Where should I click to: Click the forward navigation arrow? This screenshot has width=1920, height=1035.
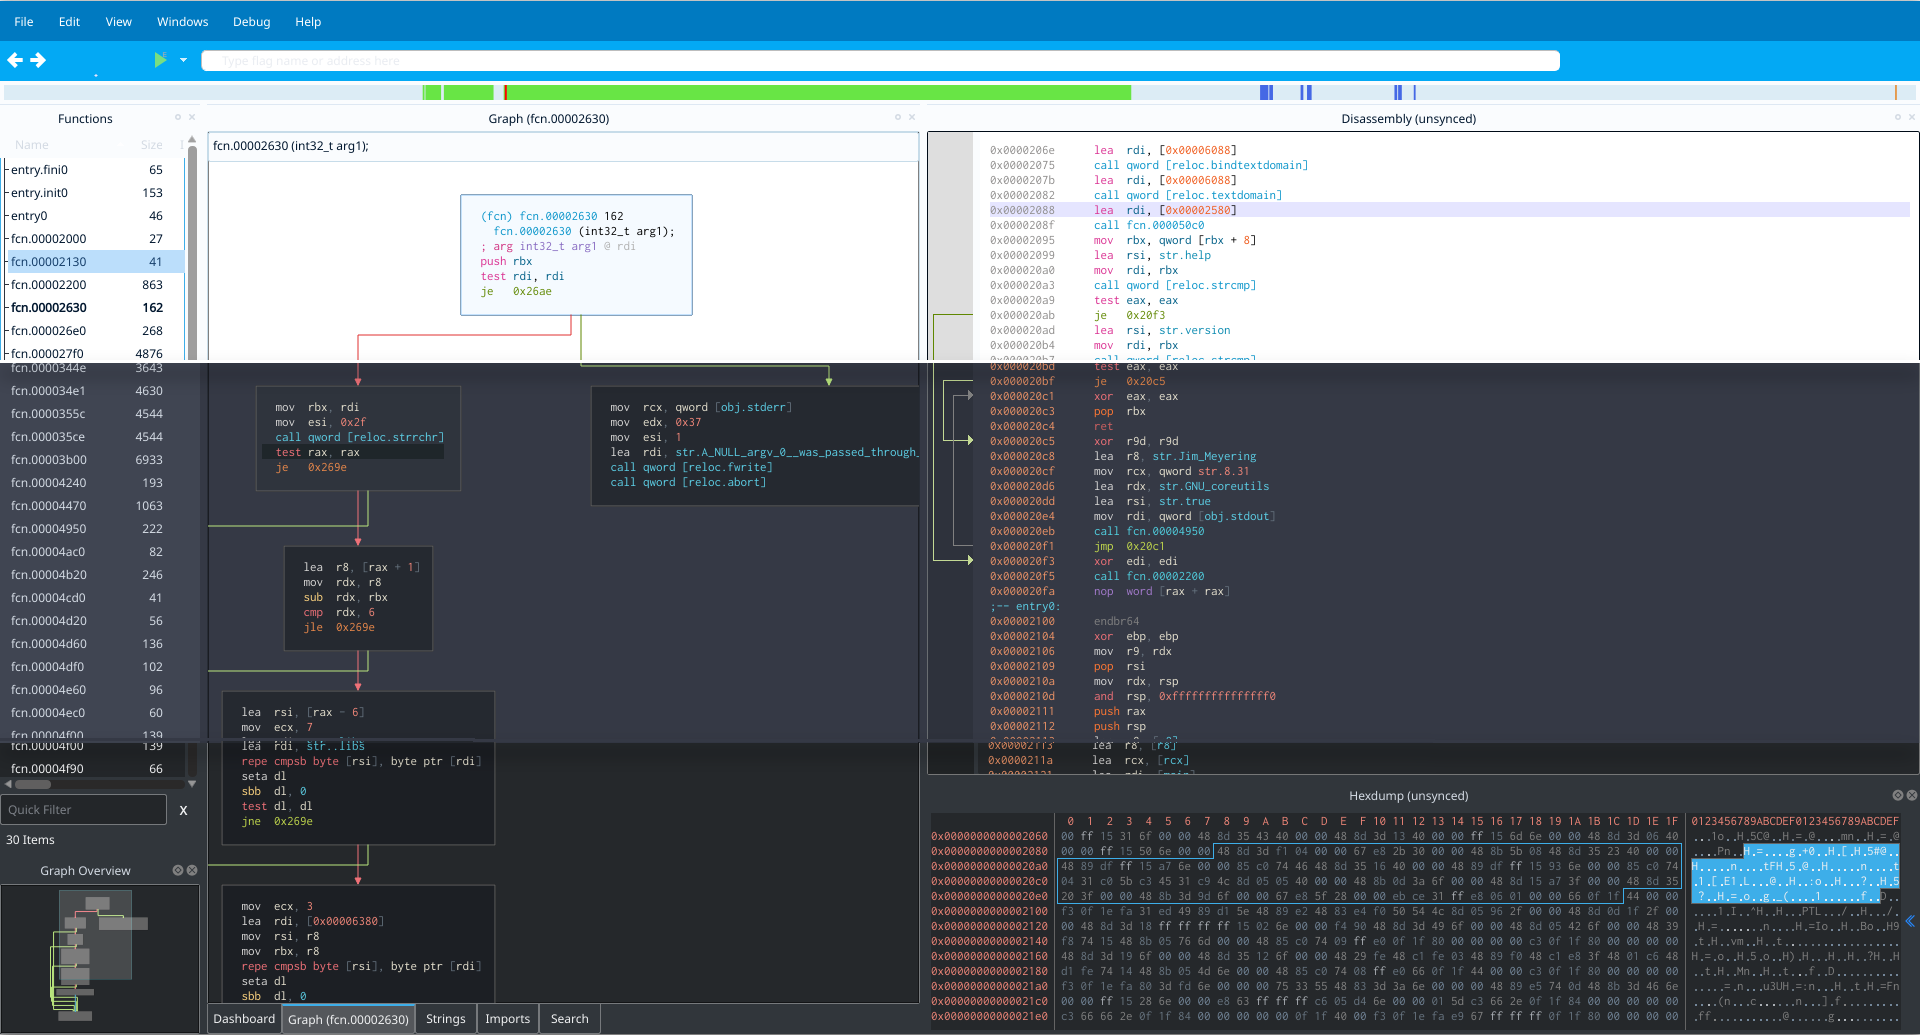[x=38, y=60]
